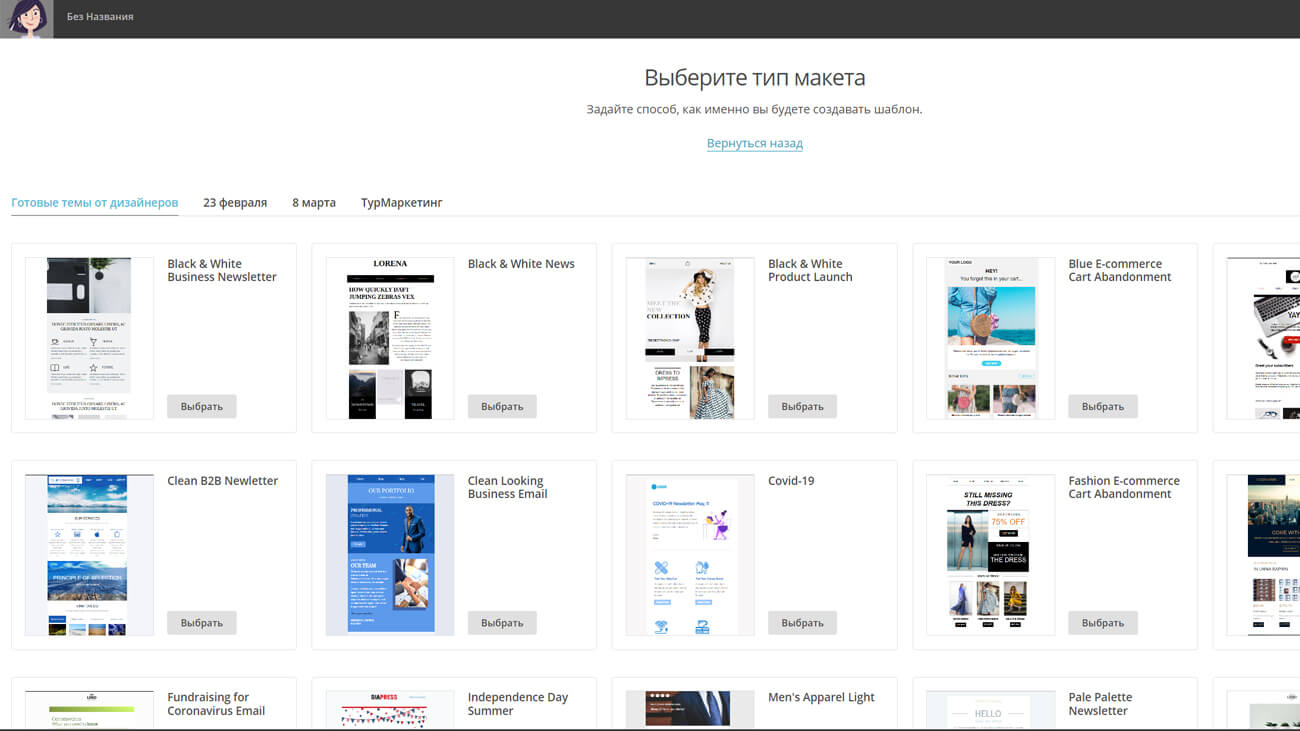
Task: Click Выбрать for Blue E-commerce Cart Abandonment
Action: pyautogui.click(x=1102, y=406)
